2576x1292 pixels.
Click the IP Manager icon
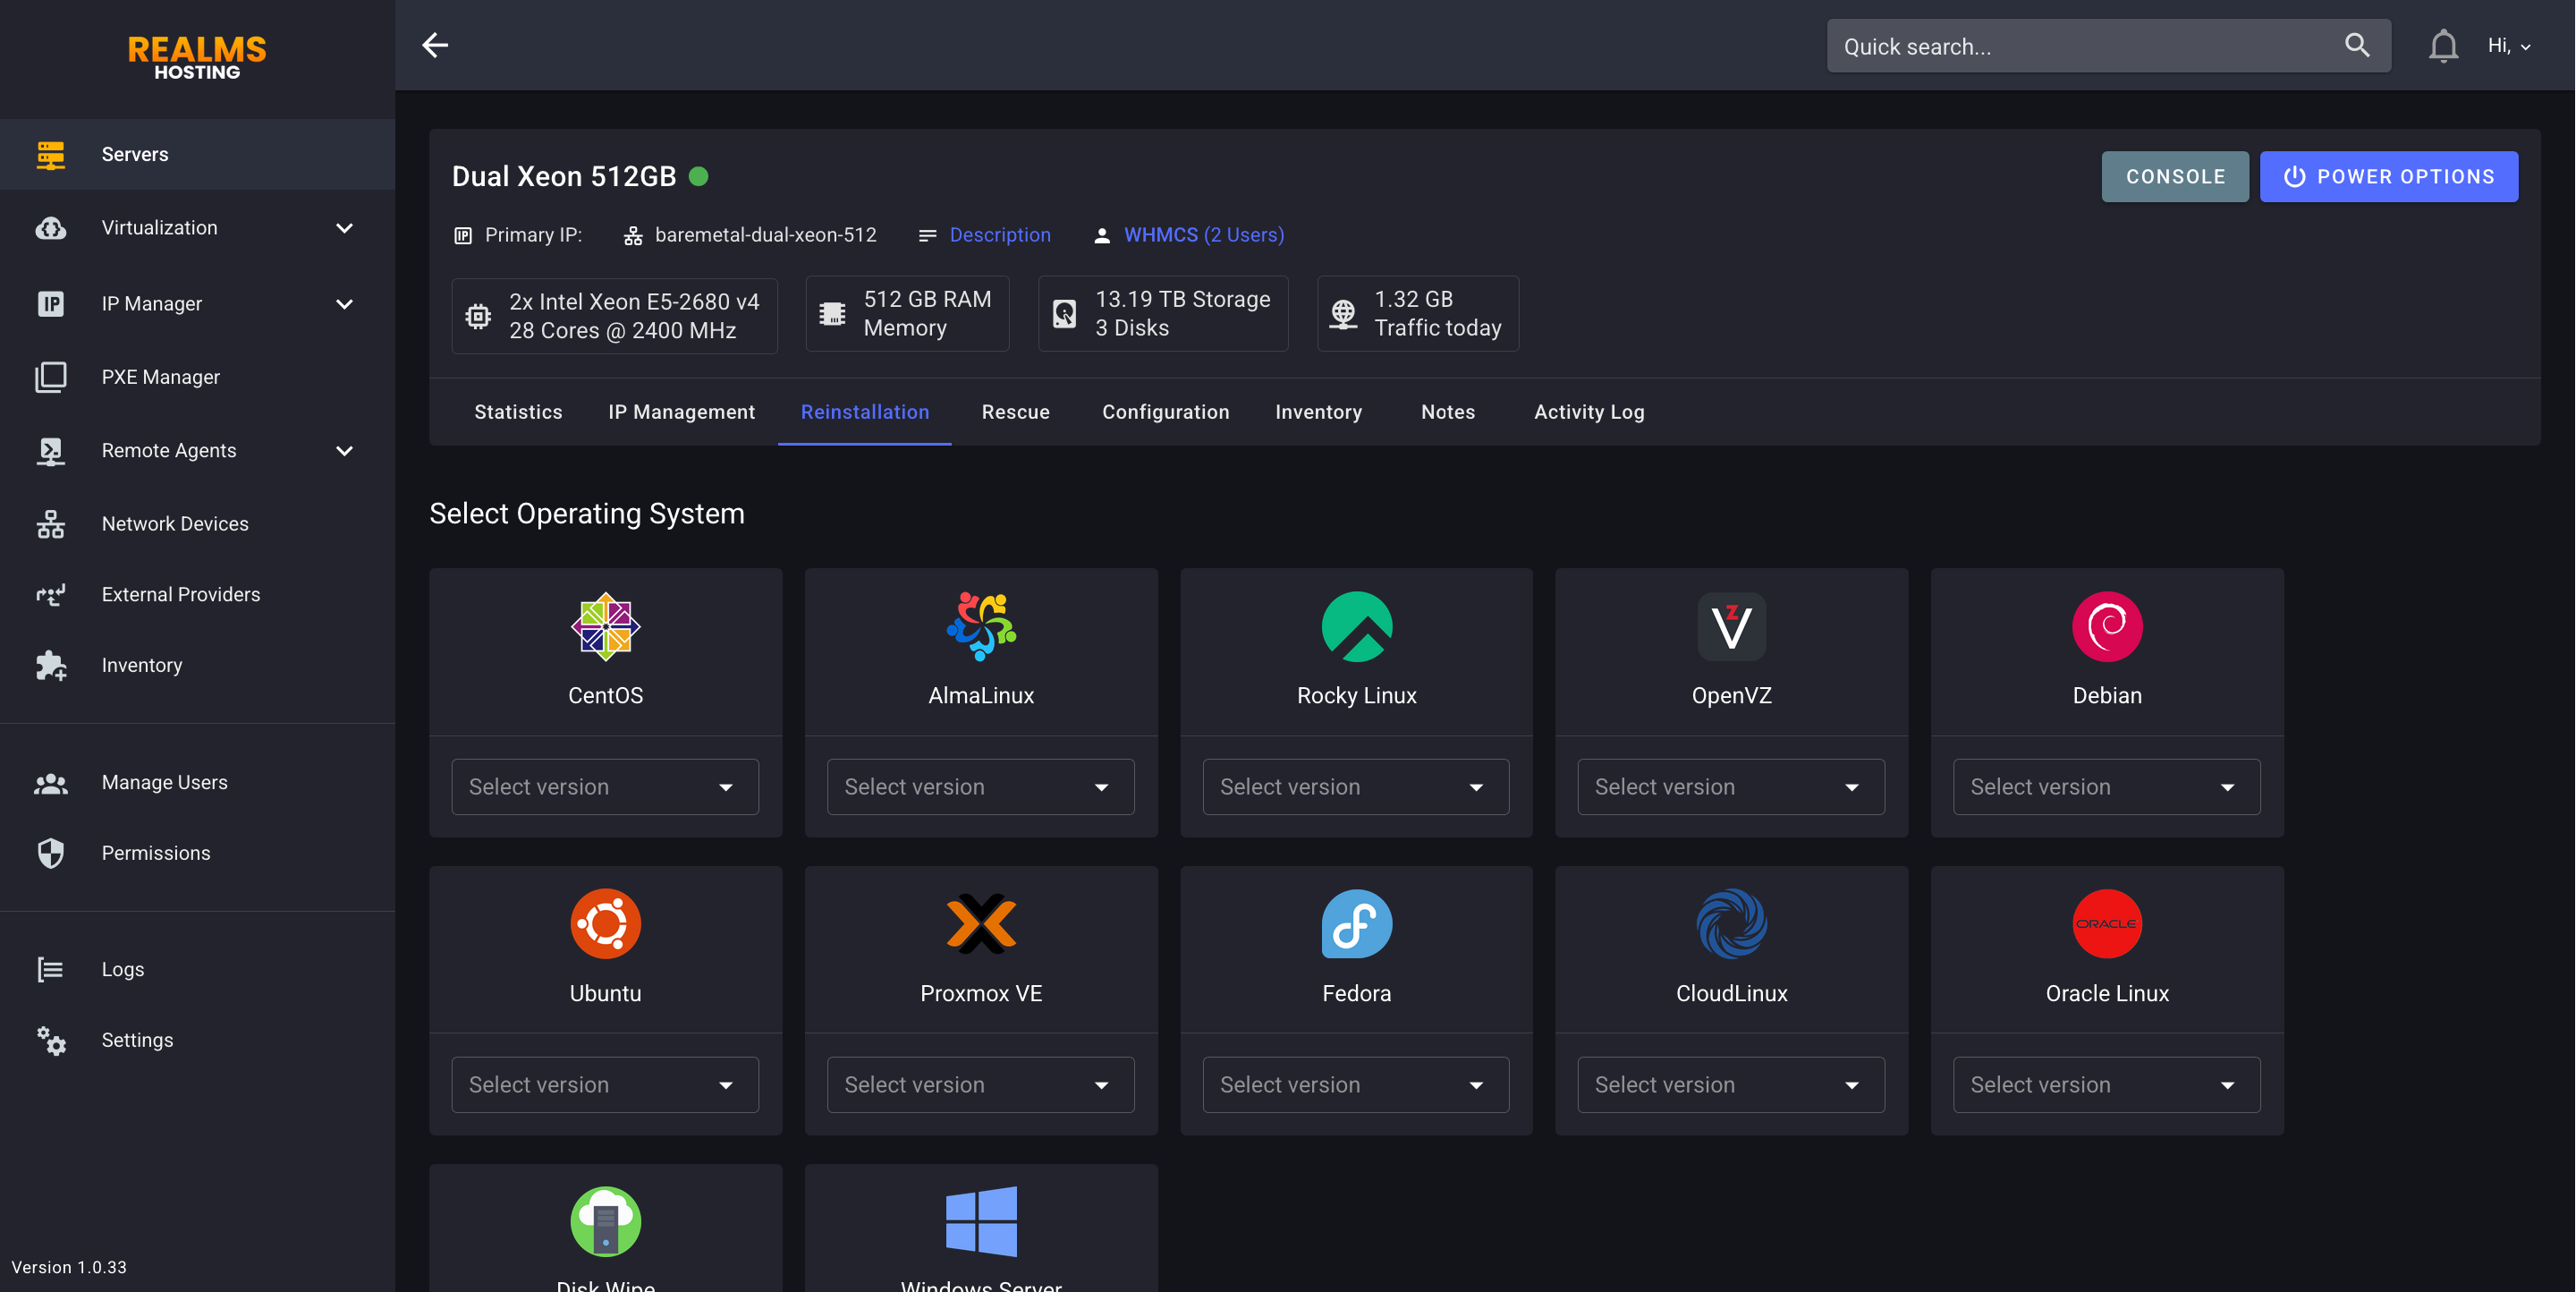tap(51, 303)
